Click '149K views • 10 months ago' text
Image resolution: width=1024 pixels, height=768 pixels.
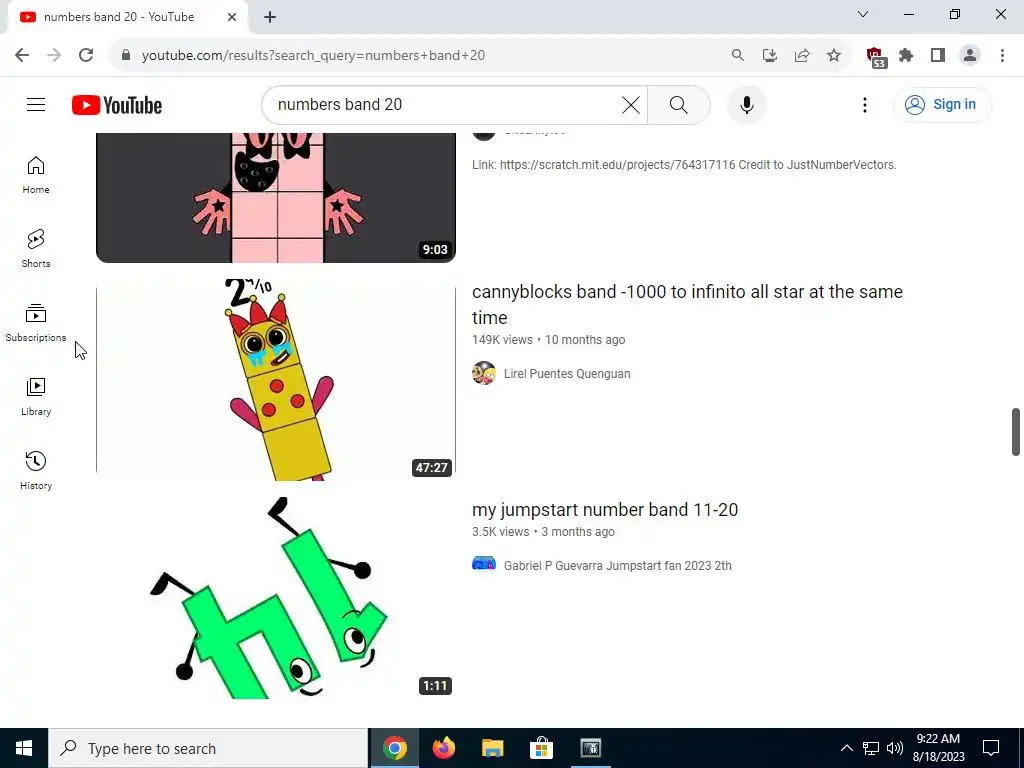549,340
